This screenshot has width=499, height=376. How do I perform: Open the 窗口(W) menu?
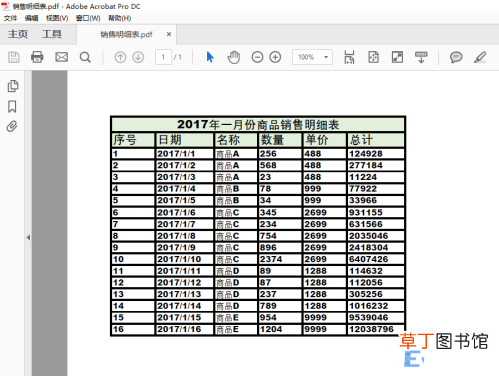pos(88,18)
